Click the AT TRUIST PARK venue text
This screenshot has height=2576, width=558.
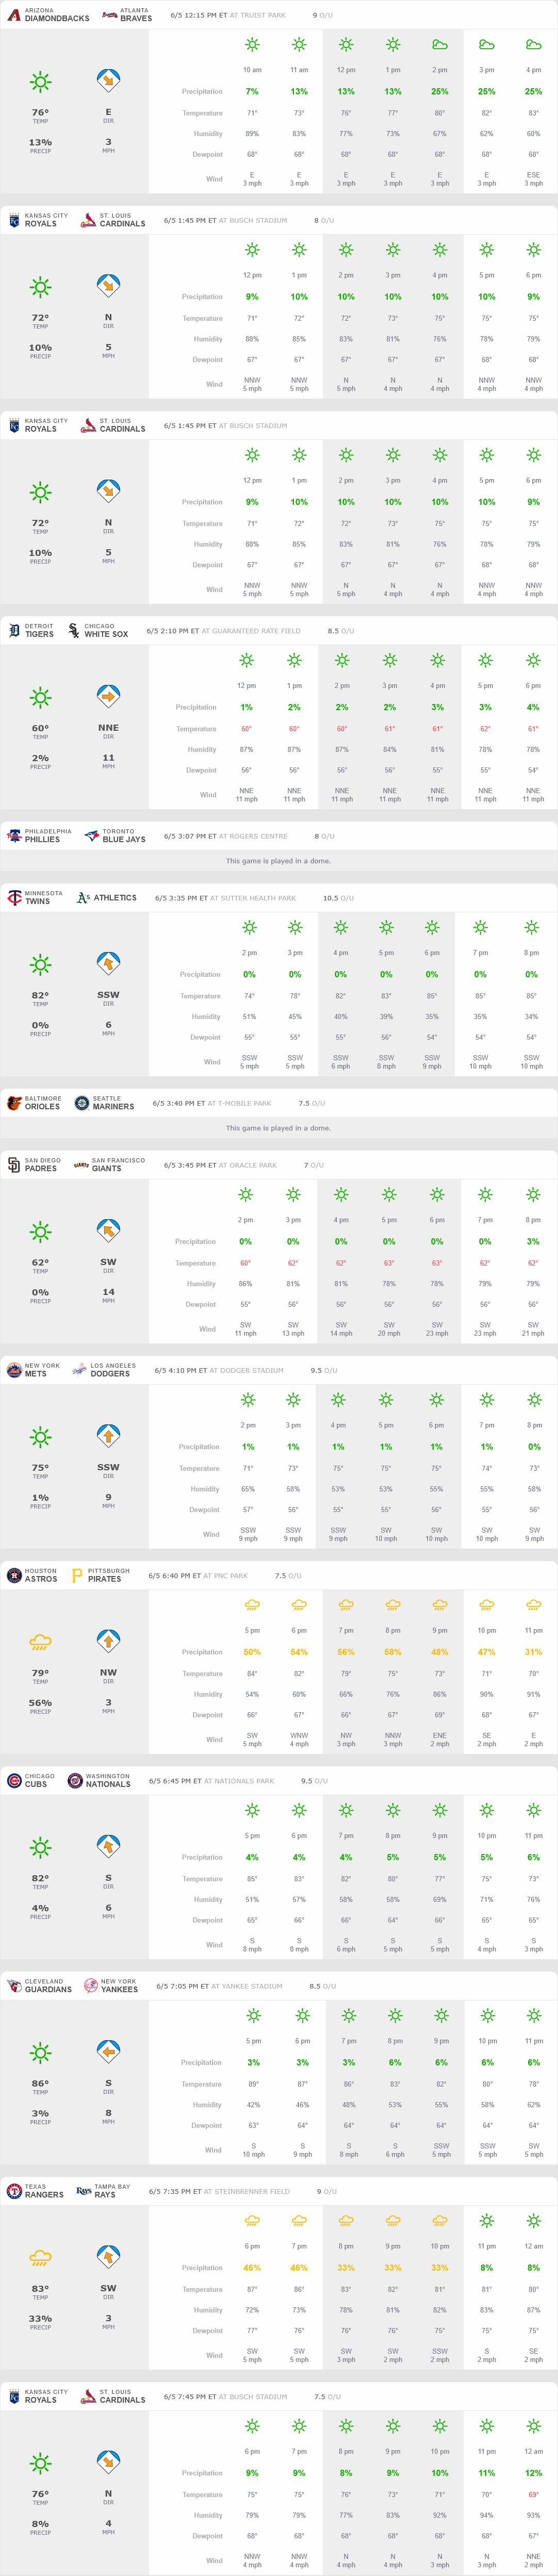pyautogui.click(x=258, y=16)
